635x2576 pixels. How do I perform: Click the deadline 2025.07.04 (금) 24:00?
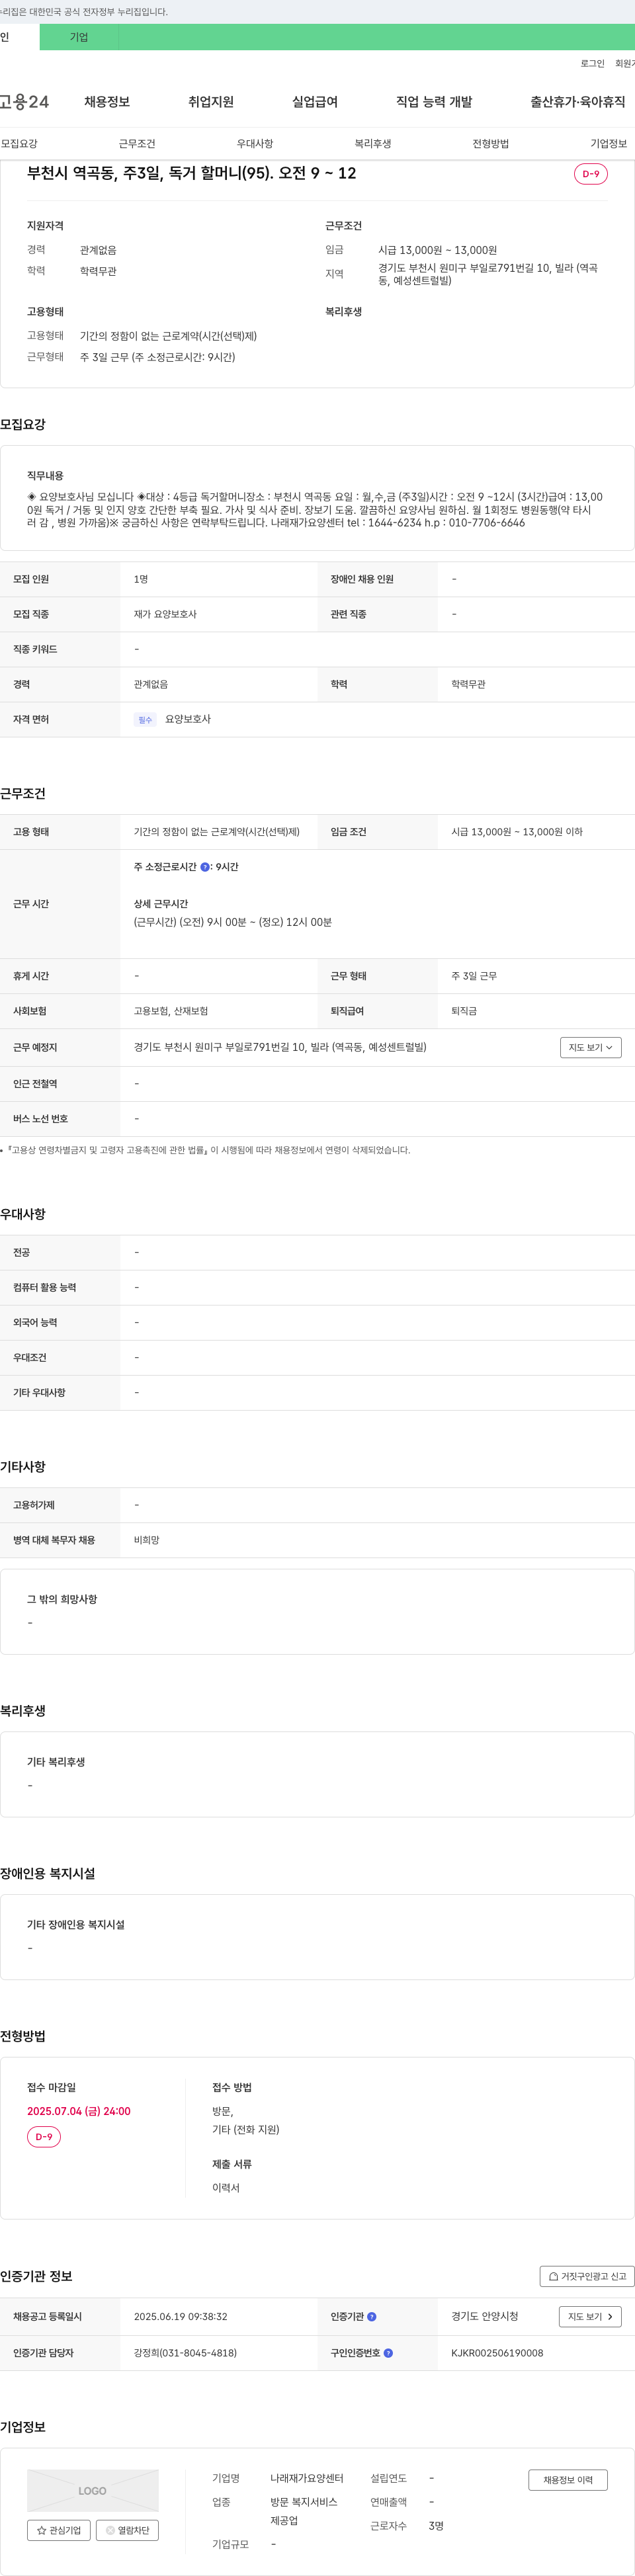click(x=79, y=2111)
